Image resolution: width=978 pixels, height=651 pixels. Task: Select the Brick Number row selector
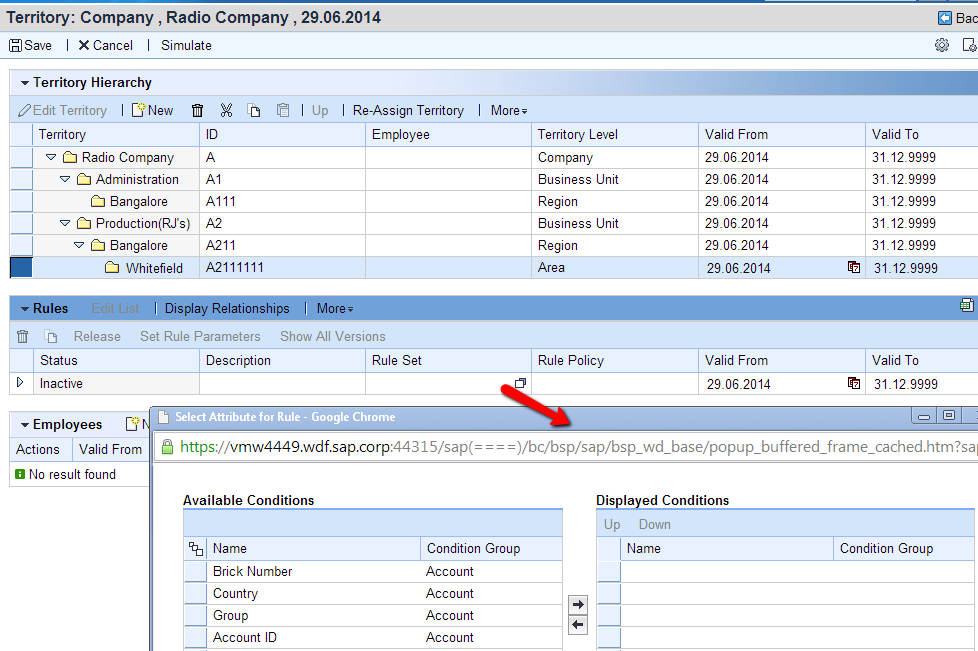click(195, 572)
